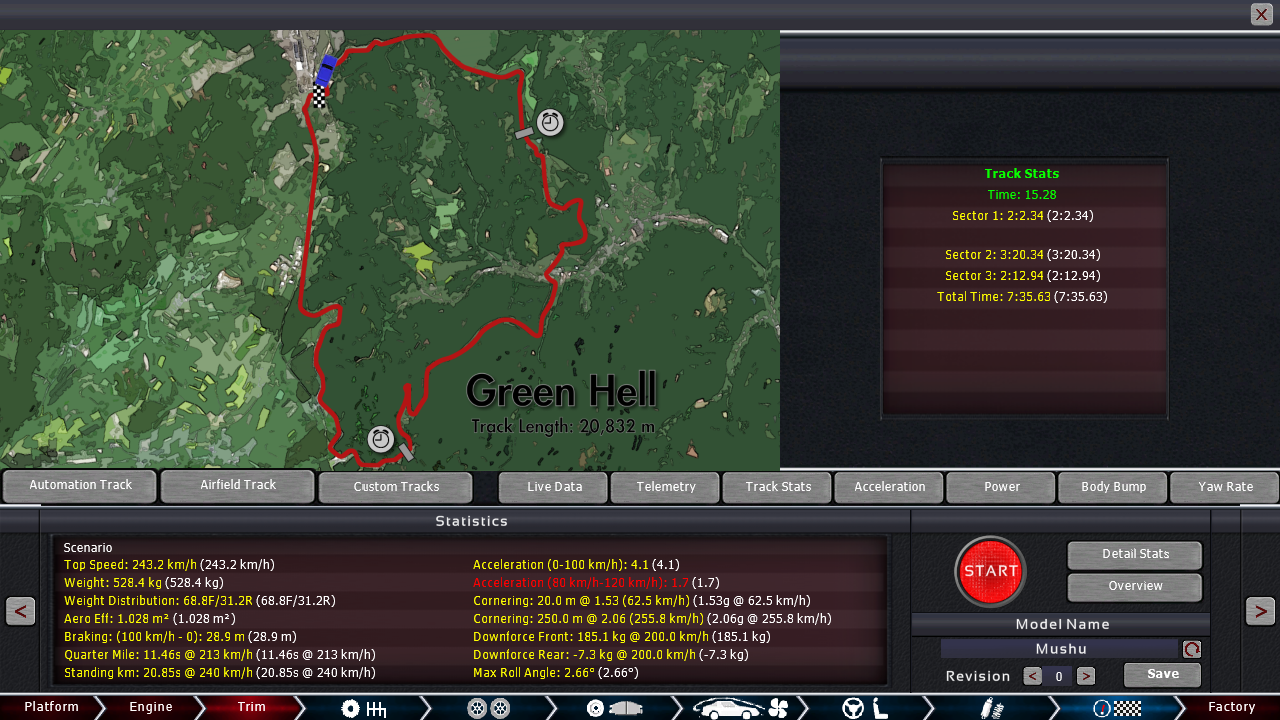Go to previous page with left arrow button

[20, 610]
